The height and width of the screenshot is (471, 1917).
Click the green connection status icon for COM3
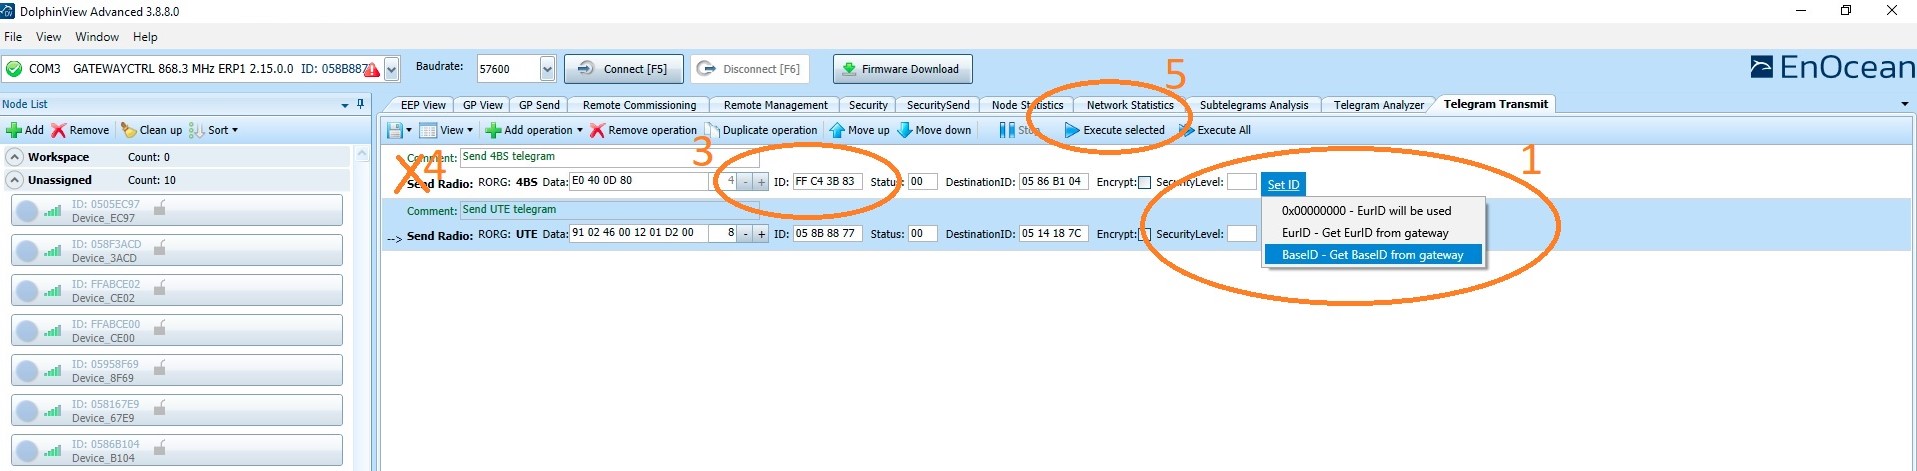coord(14,69)
